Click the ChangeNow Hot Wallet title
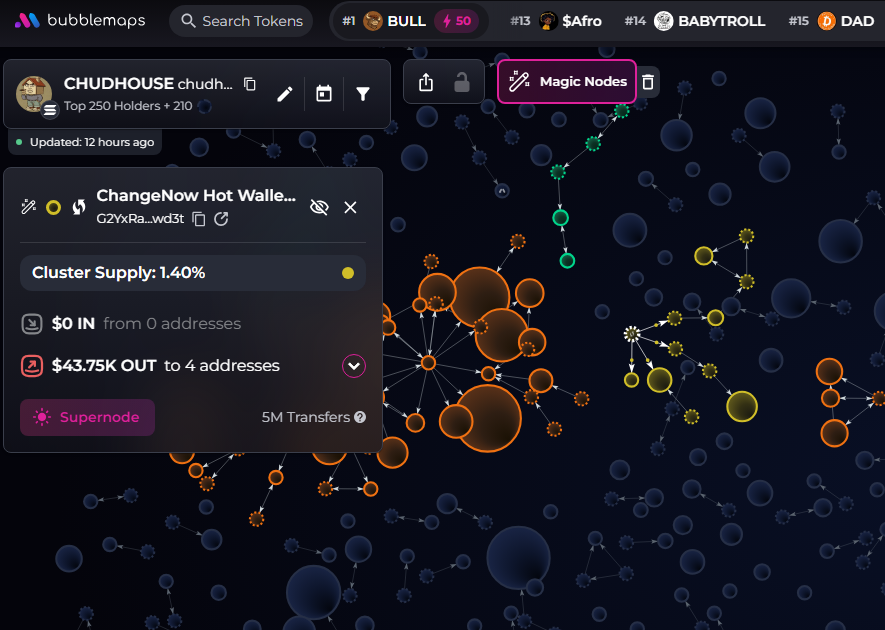The image size is (885, 630). pos(196,195)
